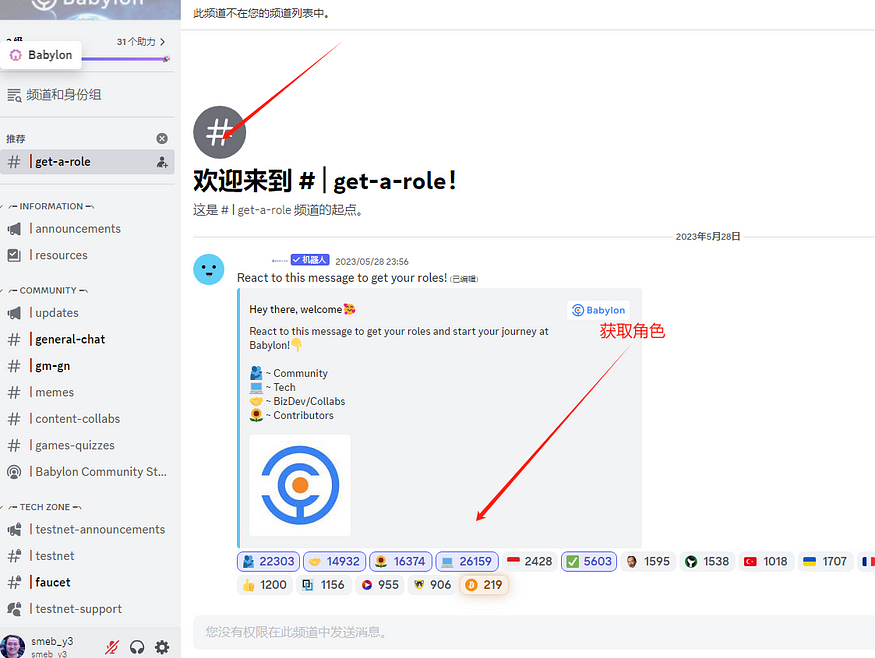
Task: Open the get-a-role channel
Action: pyautogui.click(x=87, y=162)
